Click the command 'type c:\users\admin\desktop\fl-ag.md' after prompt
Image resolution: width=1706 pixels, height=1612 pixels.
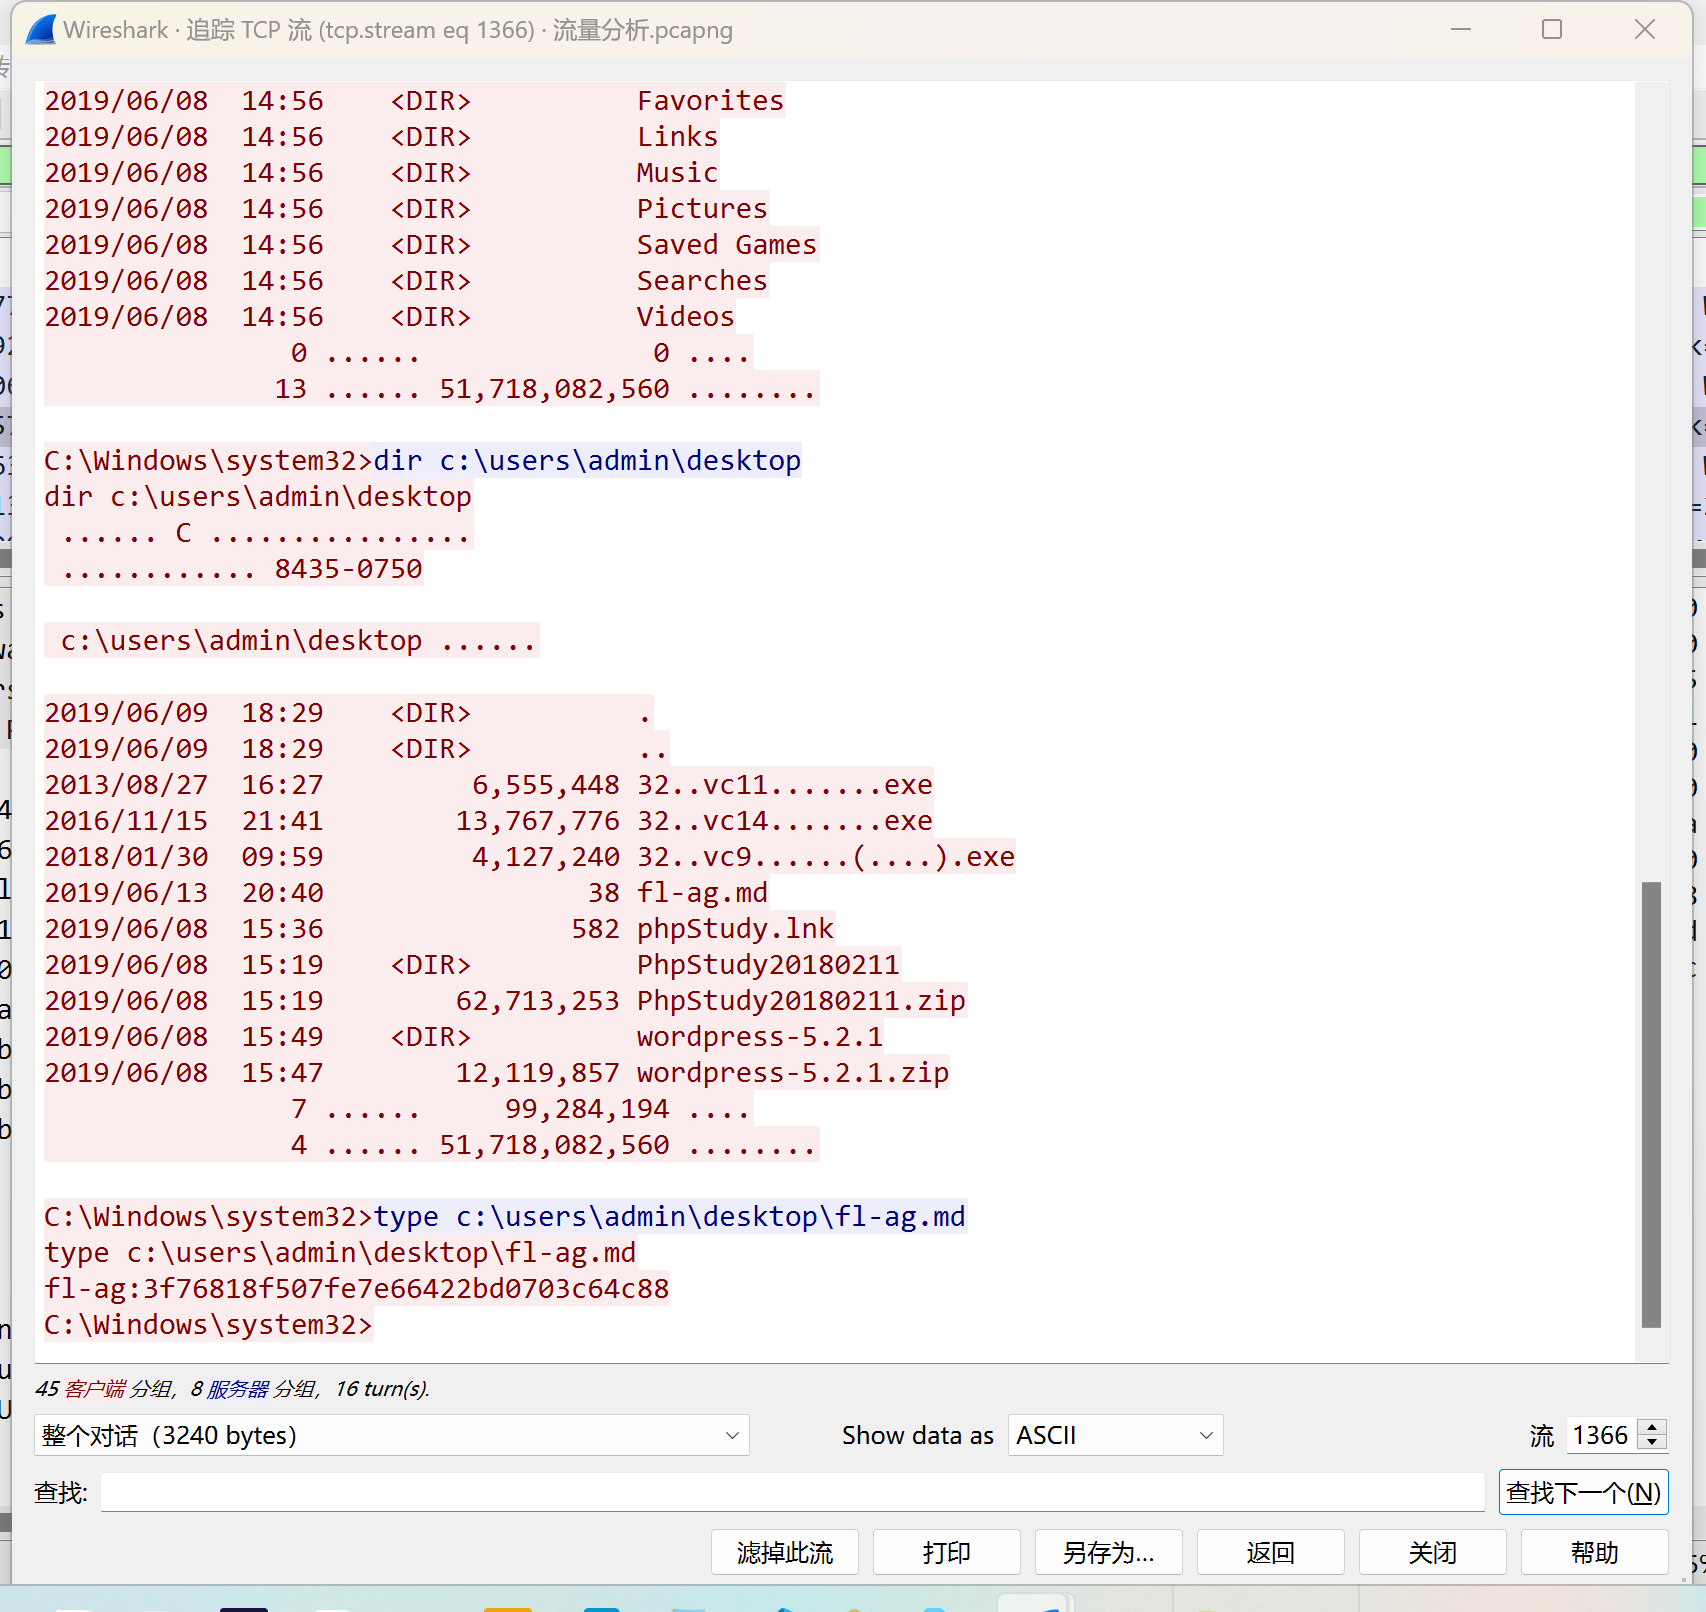(x=670, y=1216)
